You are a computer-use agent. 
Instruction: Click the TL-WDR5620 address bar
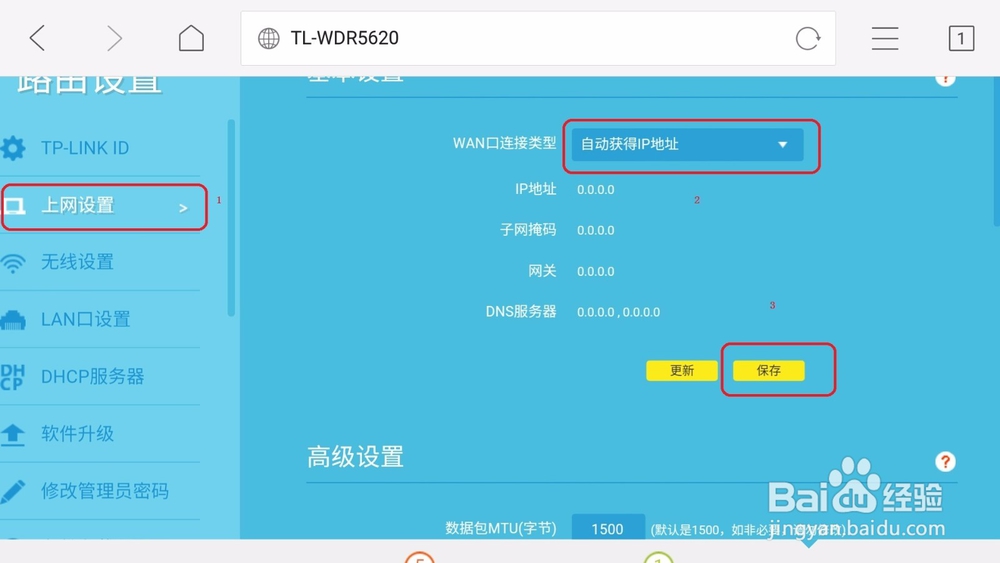click(538, 38)
